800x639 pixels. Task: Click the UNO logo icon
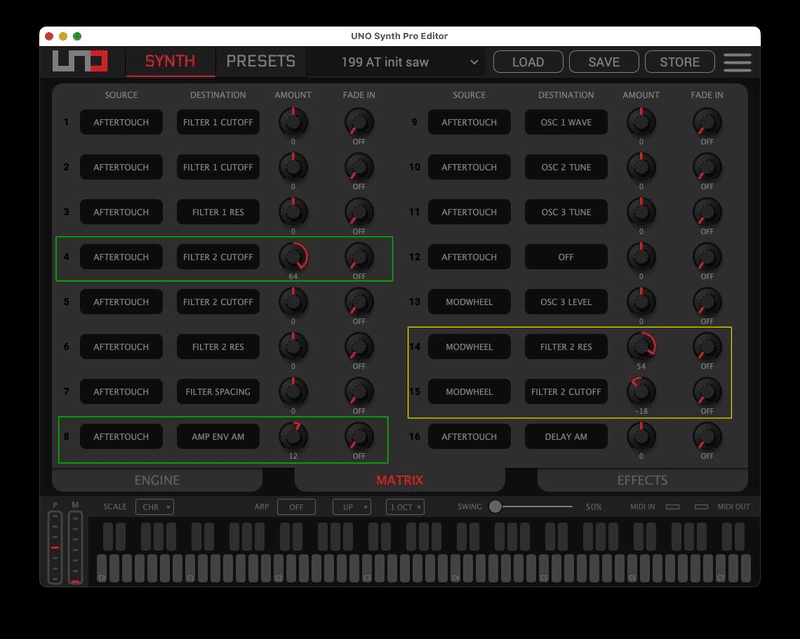tap(80, 62)
